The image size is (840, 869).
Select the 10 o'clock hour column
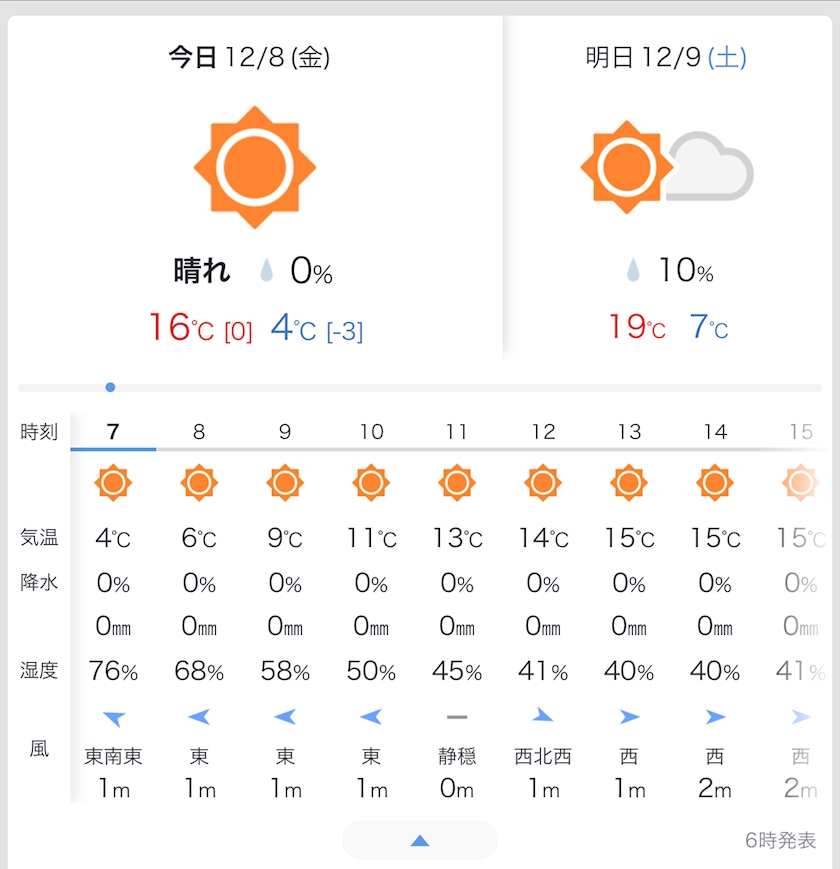[x=371, y=432]
